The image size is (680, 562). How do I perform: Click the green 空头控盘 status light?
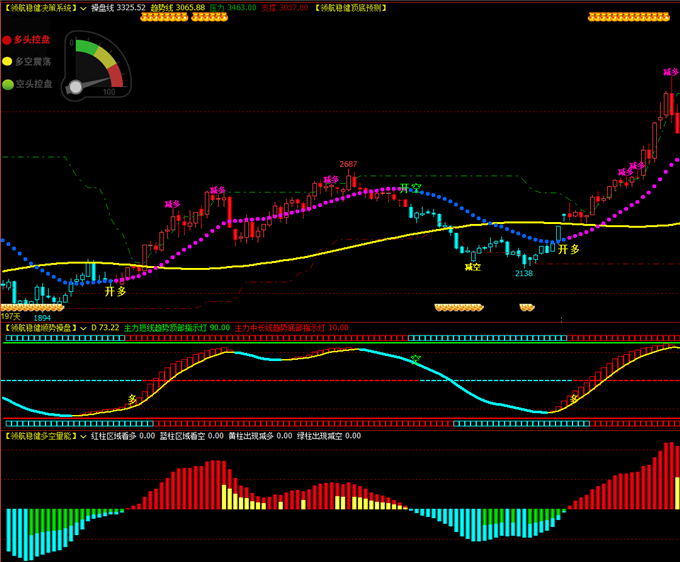coord(7,84)
